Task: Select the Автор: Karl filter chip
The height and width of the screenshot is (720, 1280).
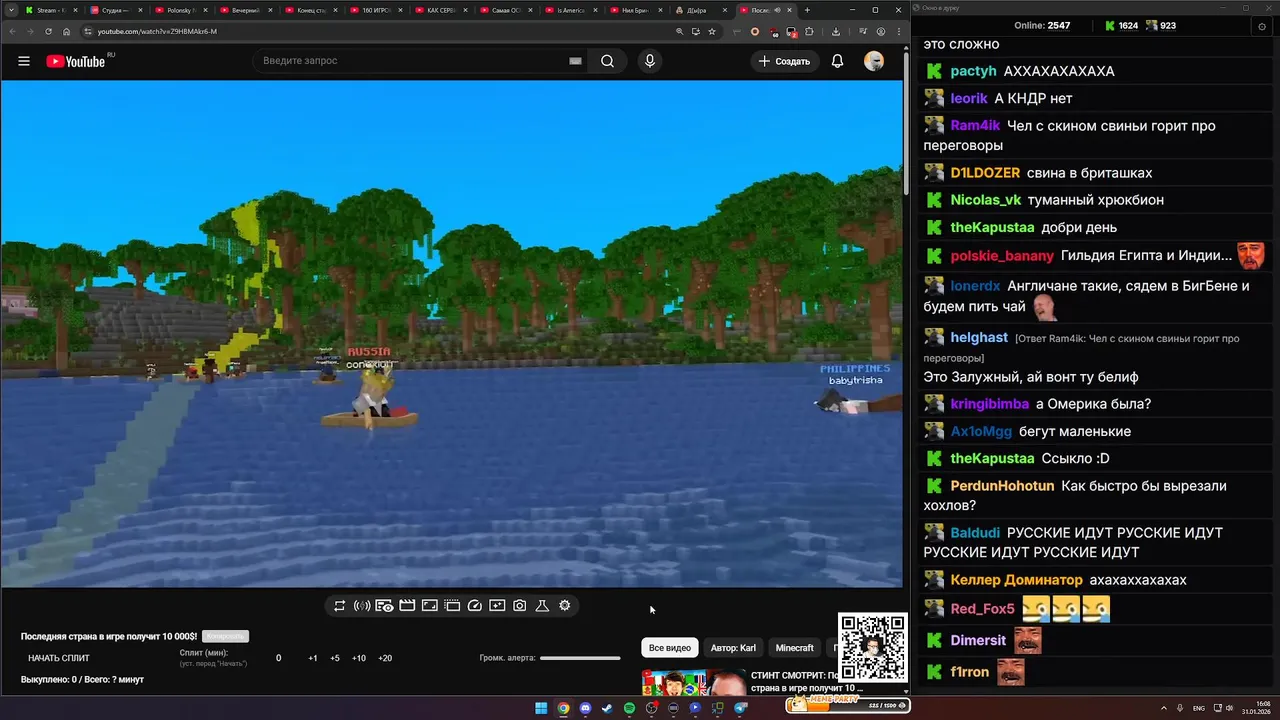Action: 733,648
